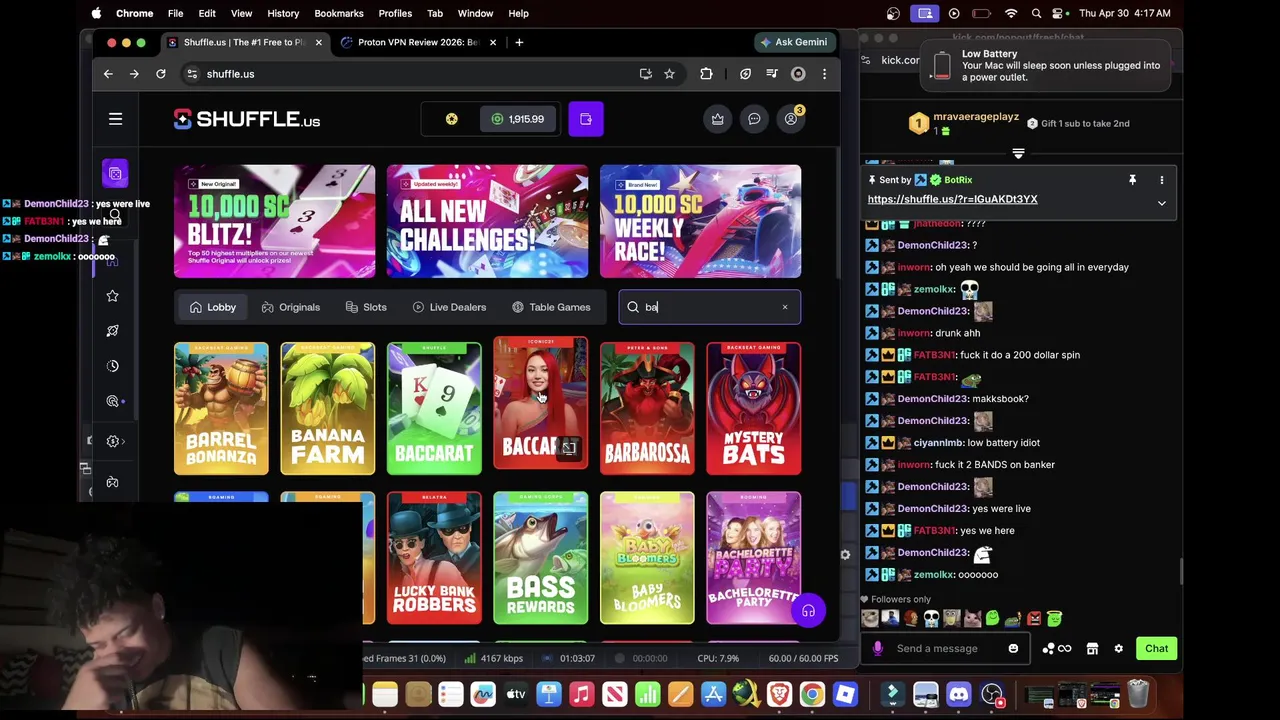Open the Music app in the Dock

pyautogui.click(x=582, y=693)
